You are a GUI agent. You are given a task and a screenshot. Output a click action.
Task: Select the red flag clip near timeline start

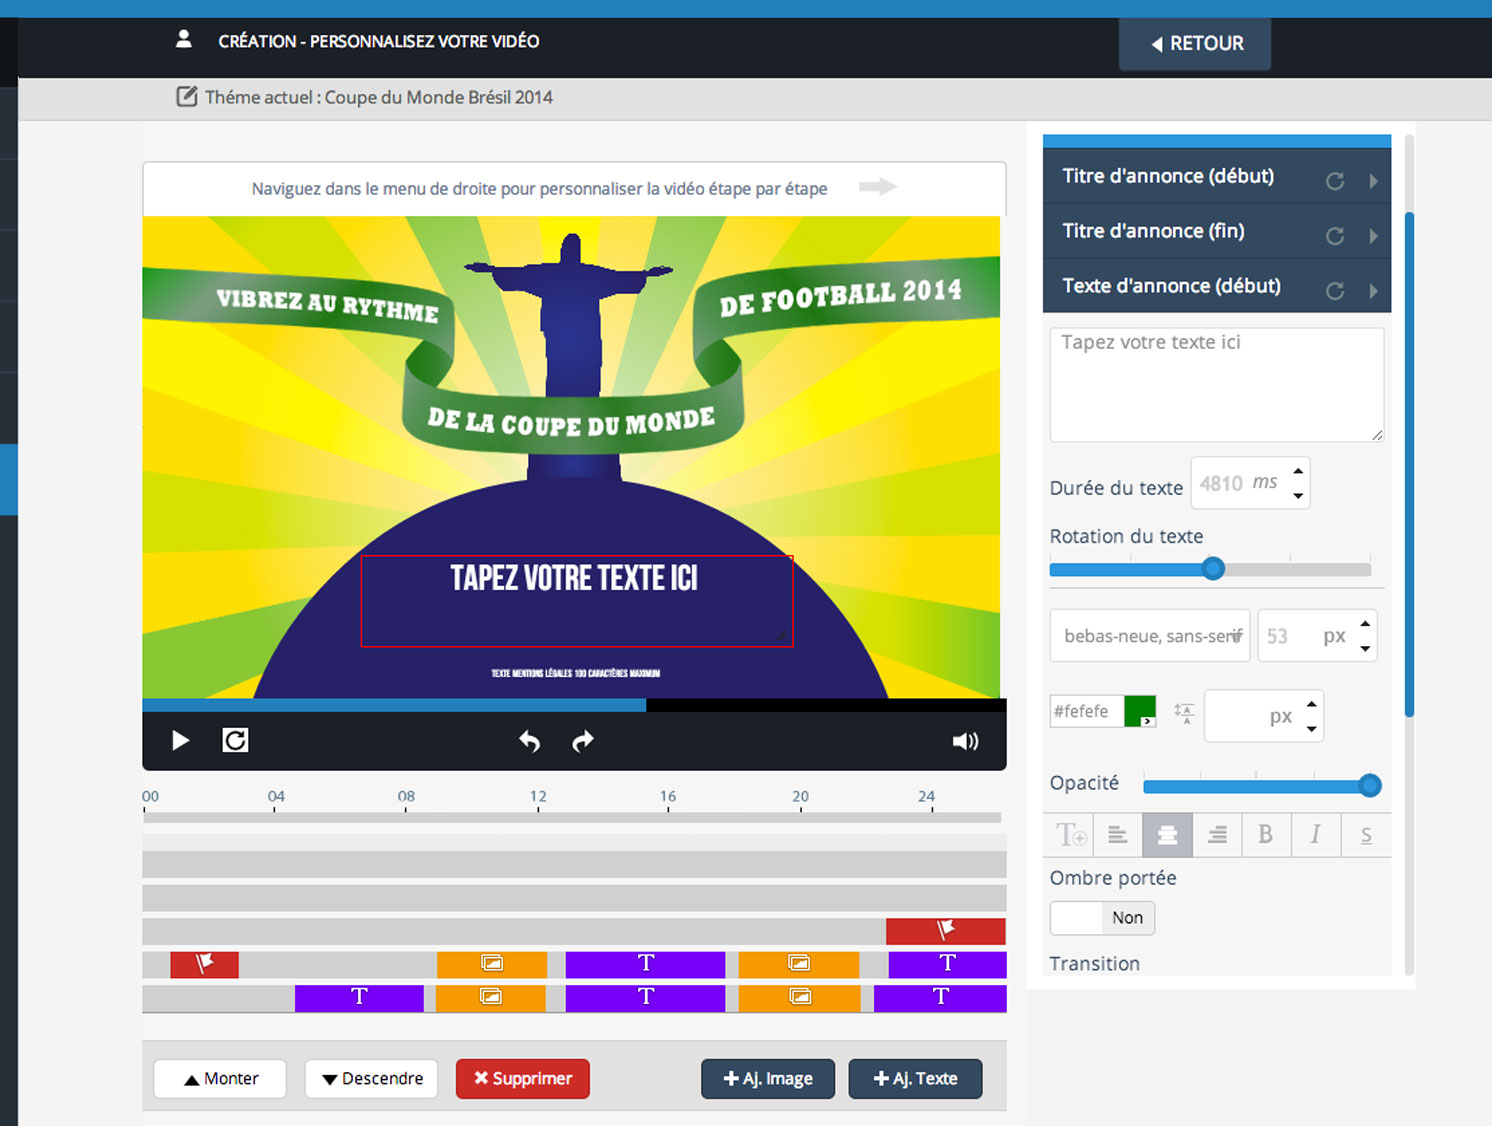(204, 964)
